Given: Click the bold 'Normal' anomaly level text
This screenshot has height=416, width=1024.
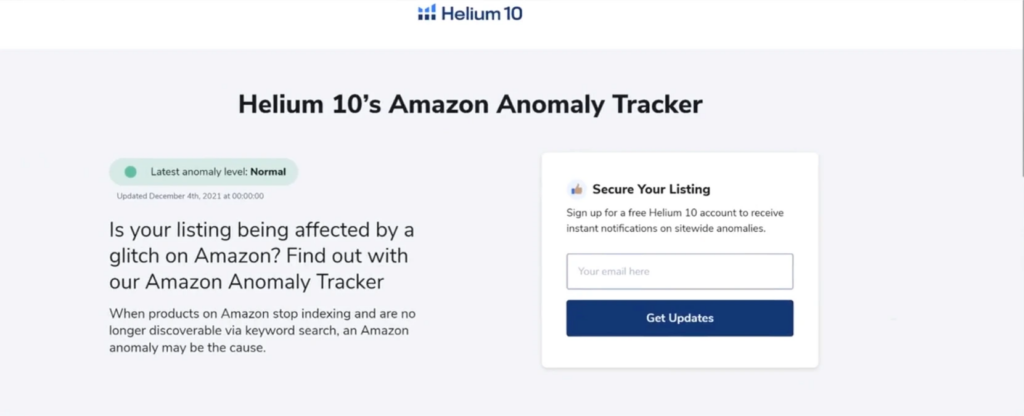Looking at the screenshot, I should point(268,172).
